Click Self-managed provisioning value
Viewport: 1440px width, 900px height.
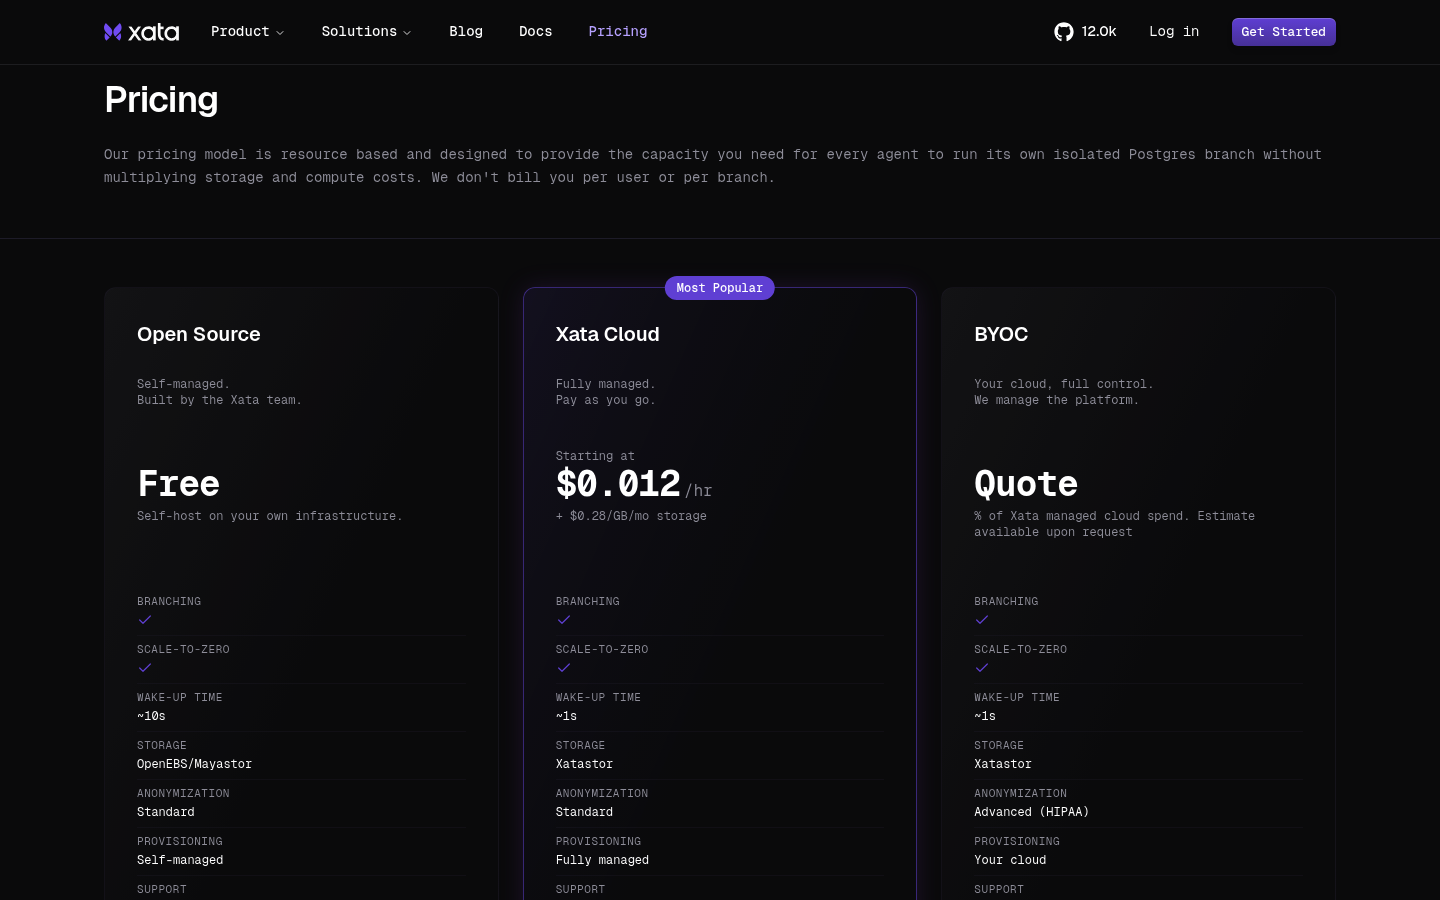point(180,860)
